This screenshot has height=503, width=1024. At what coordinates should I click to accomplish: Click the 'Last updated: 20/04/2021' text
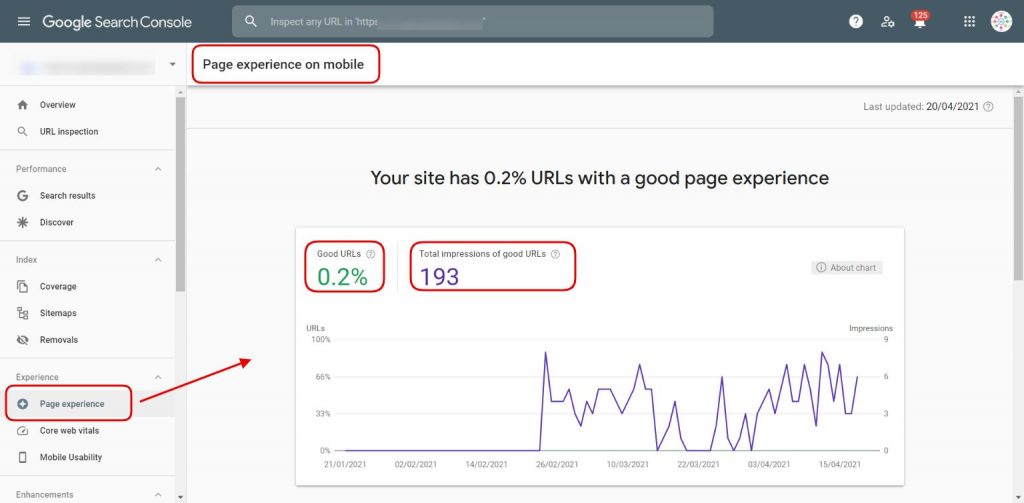(x=921, y=107)
